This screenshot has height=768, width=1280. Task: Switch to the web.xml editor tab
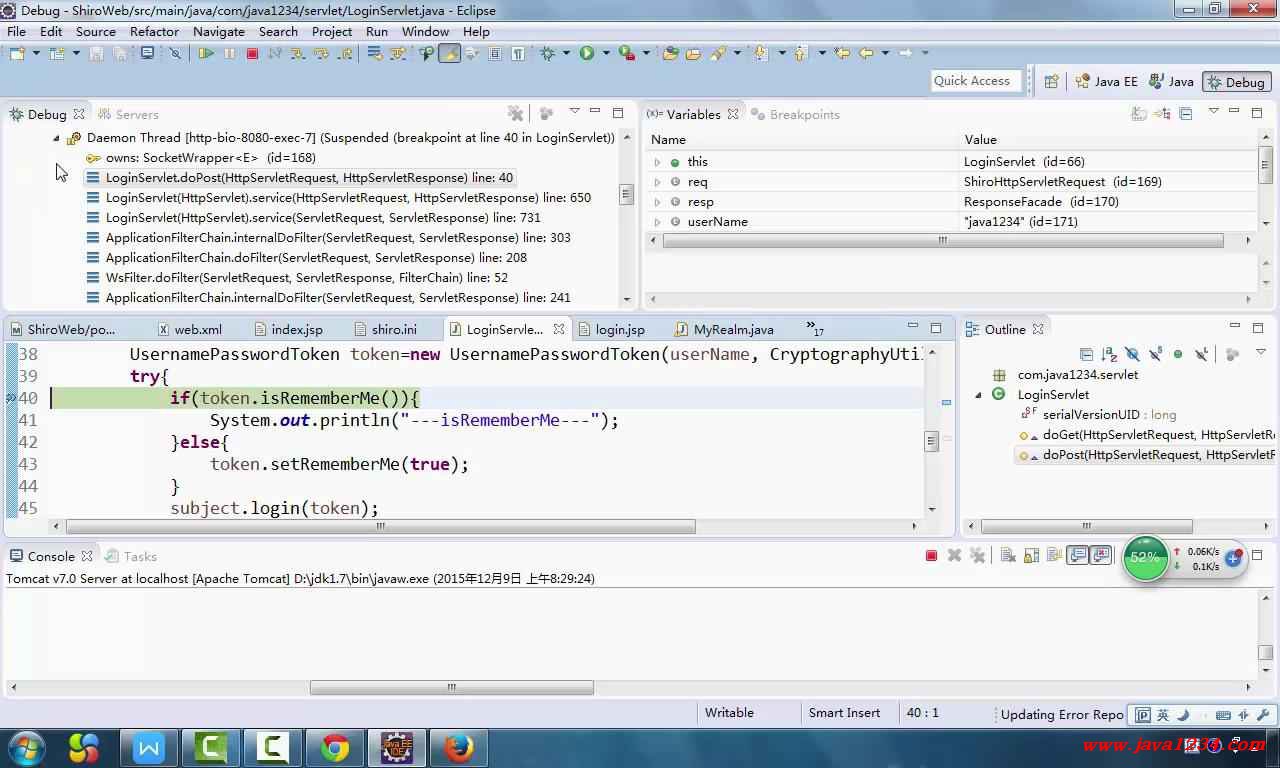[x=190, y=329]
